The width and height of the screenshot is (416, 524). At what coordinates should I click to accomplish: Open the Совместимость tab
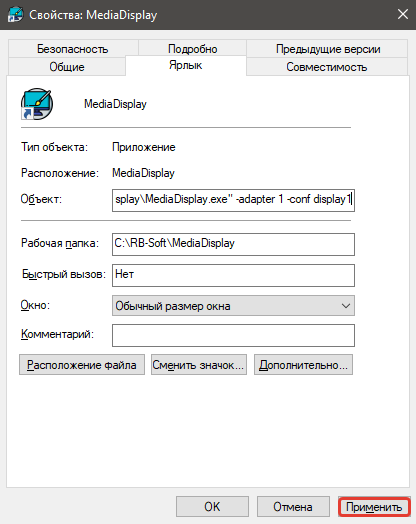326,67
